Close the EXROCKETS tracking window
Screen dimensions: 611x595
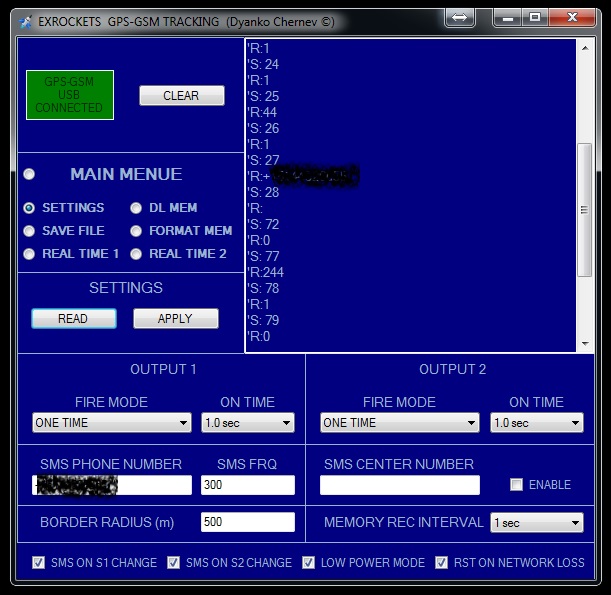pyautogui.click(x=572, y=18)
